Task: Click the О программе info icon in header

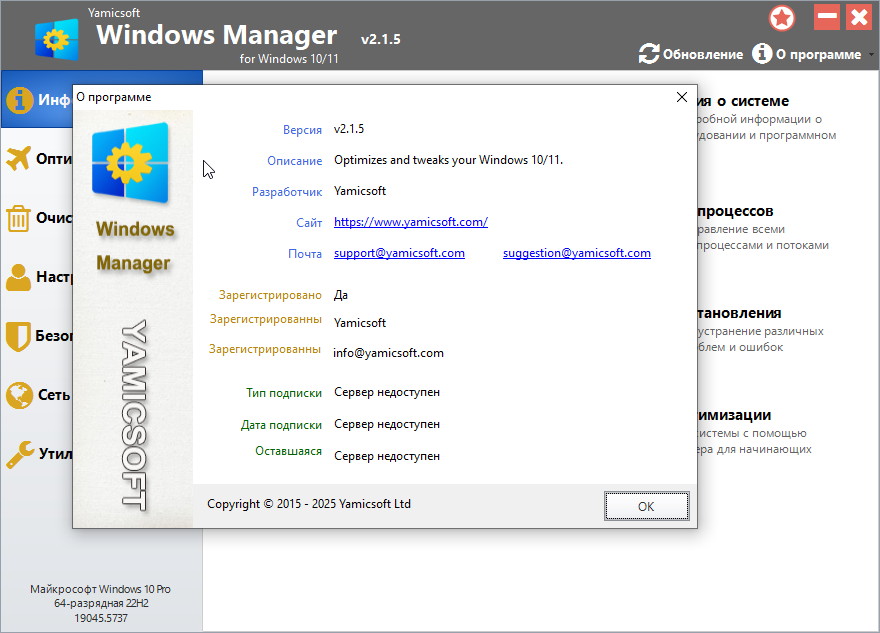Action: pos(762,54)
